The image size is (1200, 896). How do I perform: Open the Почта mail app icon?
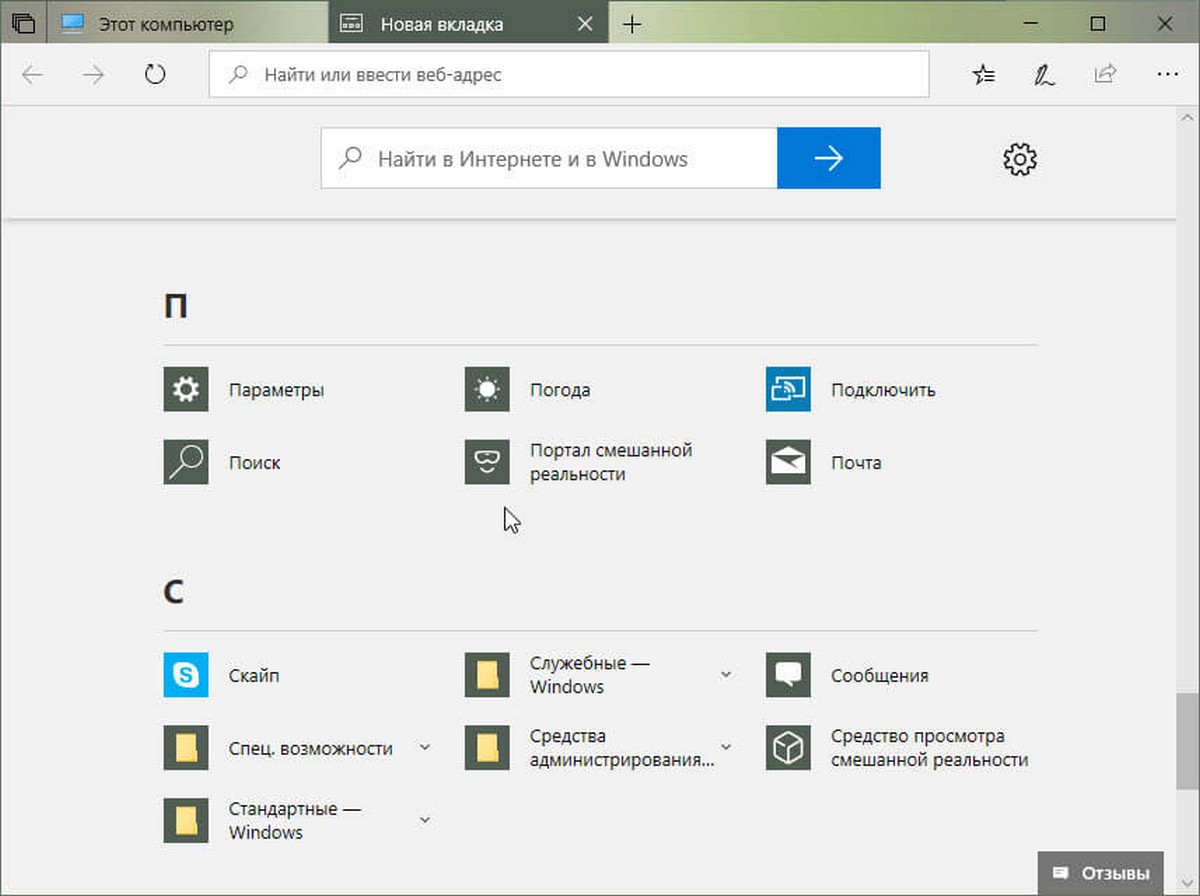point(788,462)
